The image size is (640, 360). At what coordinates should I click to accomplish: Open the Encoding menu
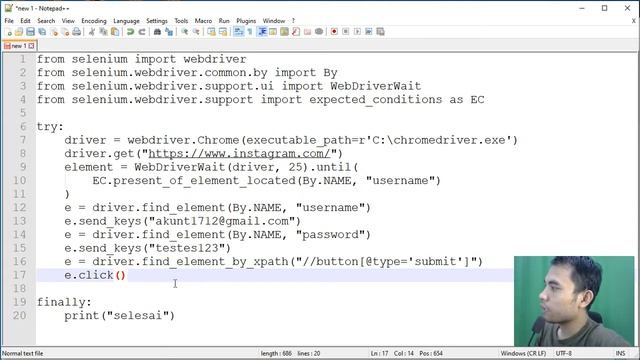[94, 21]
